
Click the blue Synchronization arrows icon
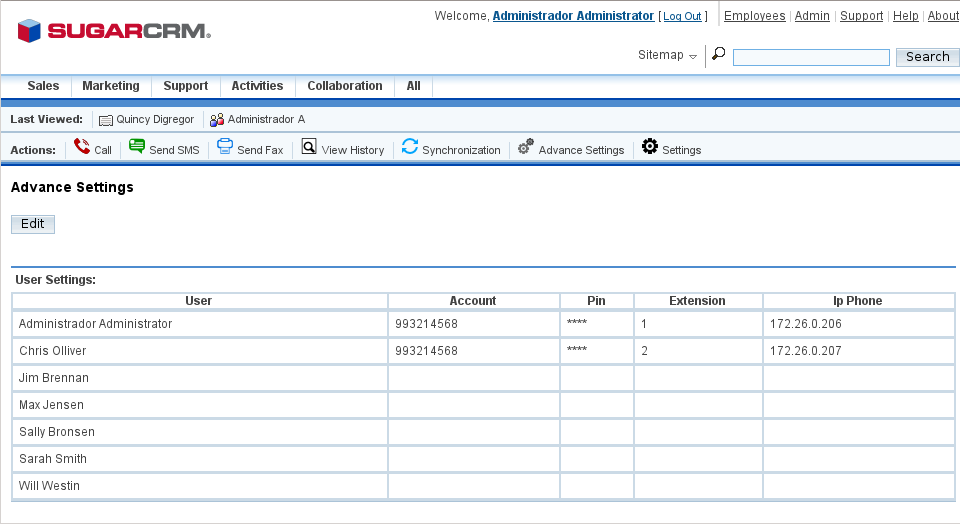click(410, 147)
